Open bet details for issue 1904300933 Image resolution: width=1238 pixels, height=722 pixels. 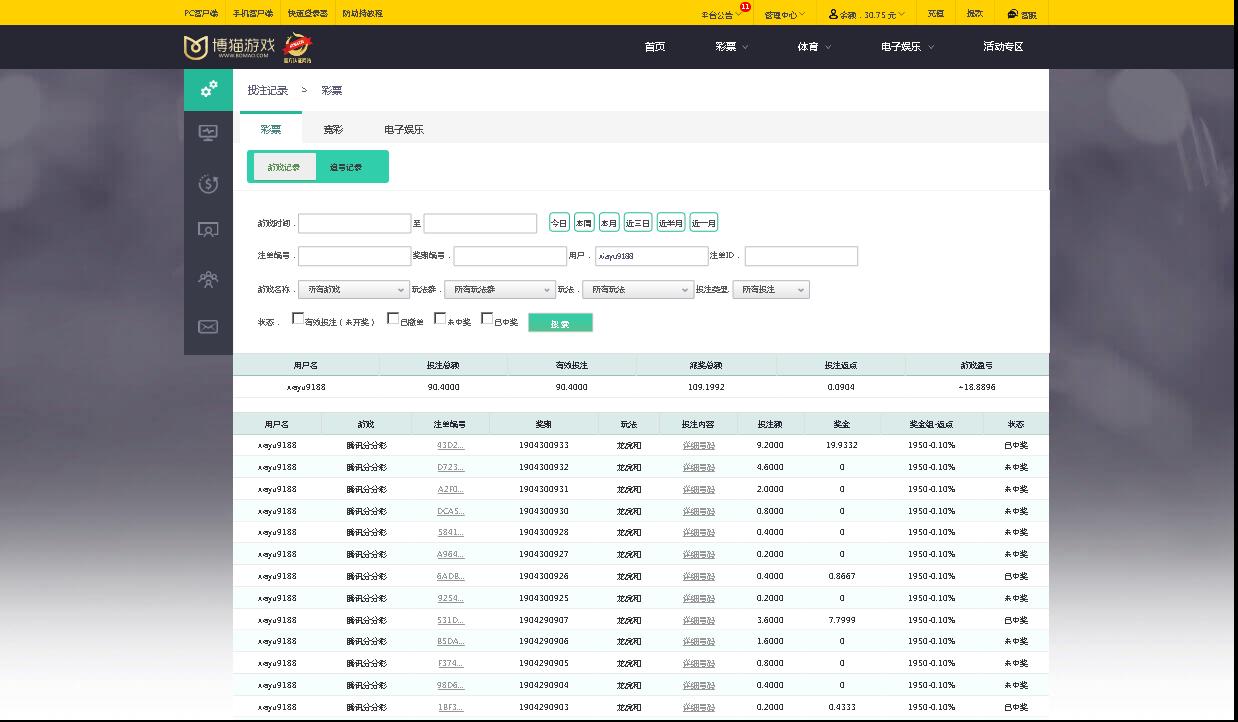699,445
